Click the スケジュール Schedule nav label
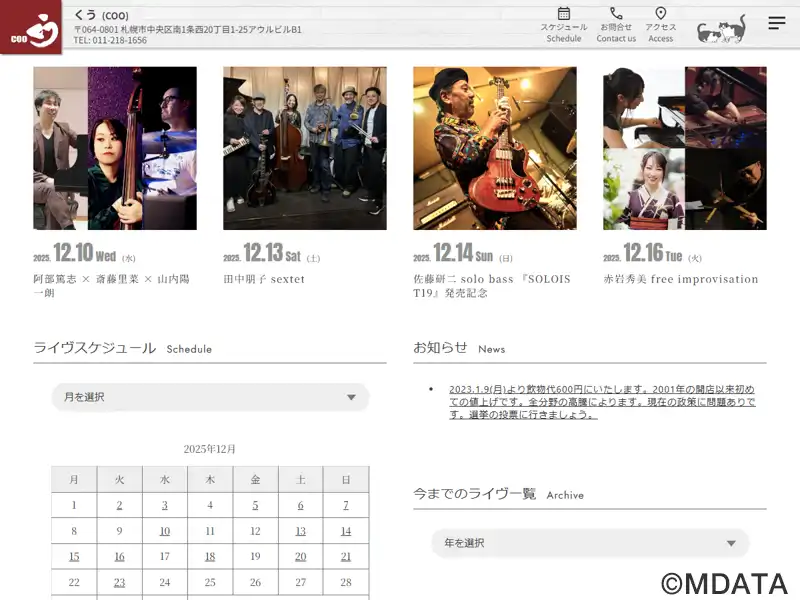The image size is (800, 600). (564, 33)
